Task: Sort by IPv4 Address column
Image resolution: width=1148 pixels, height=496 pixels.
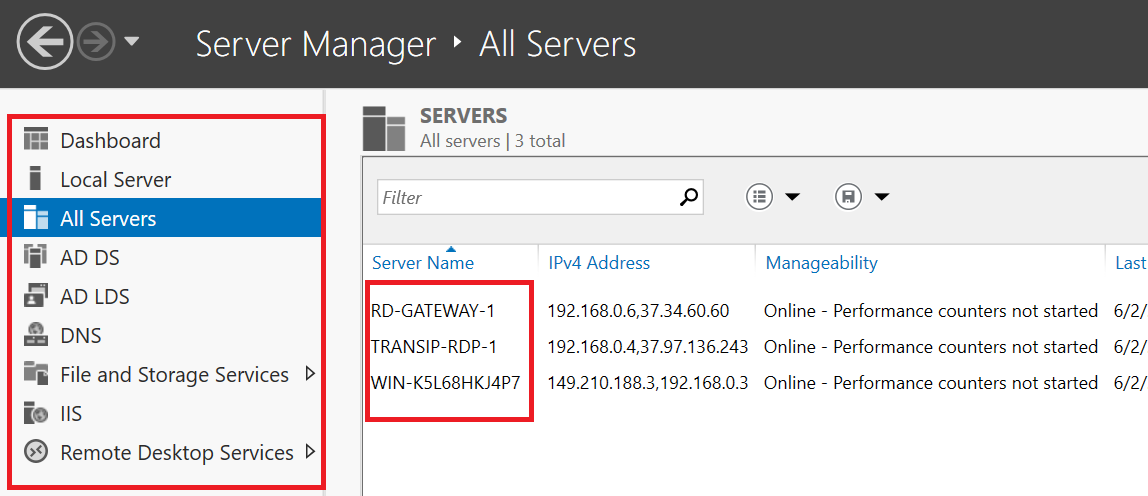Action: click(x=599, y=262)
